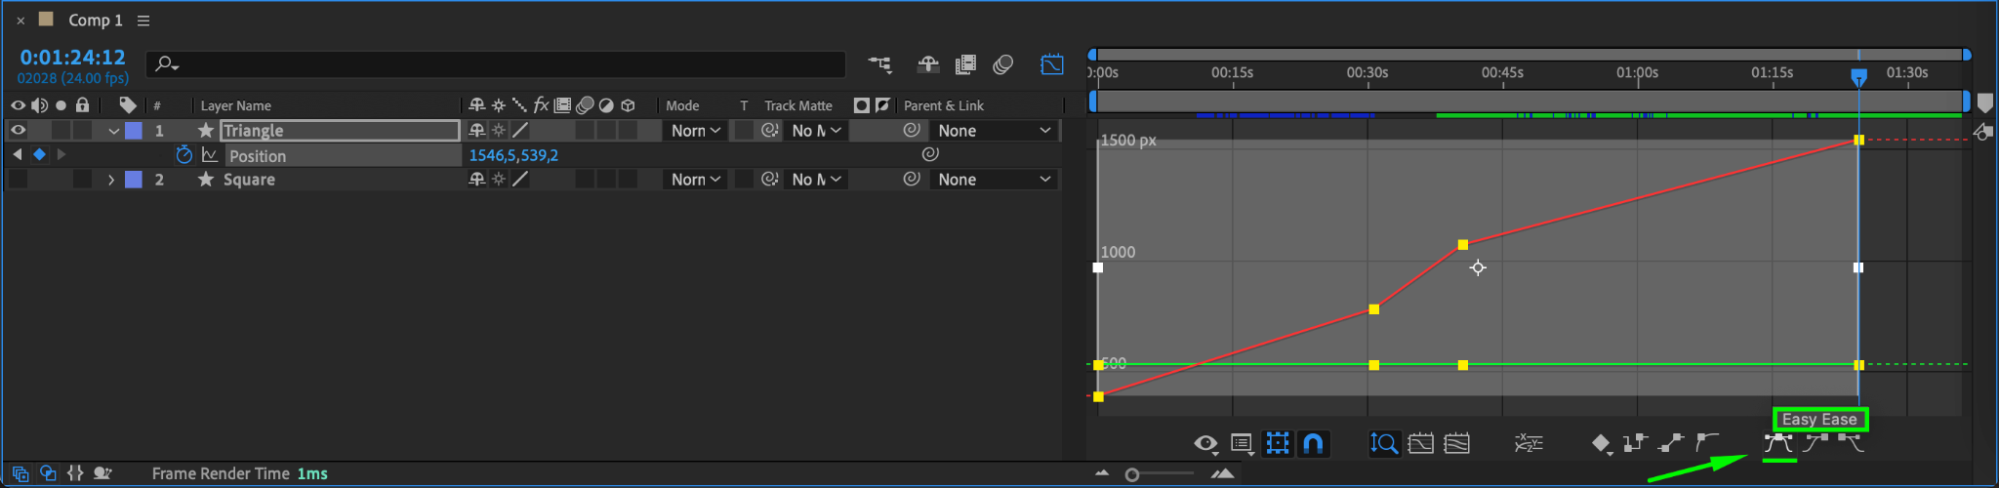Toggle the Position stopwatch
Viewport: 1999px width, 489px height.
tap(184, 155)
